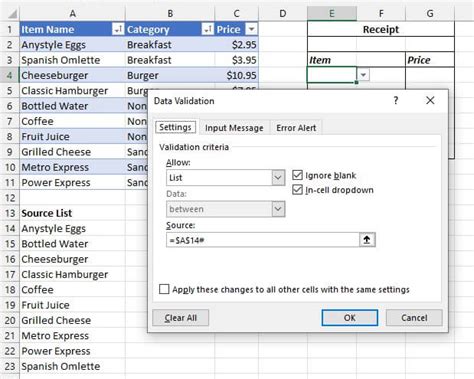
Task: Click Anystyle Eggs in row 14
Action: pos(72,229)
